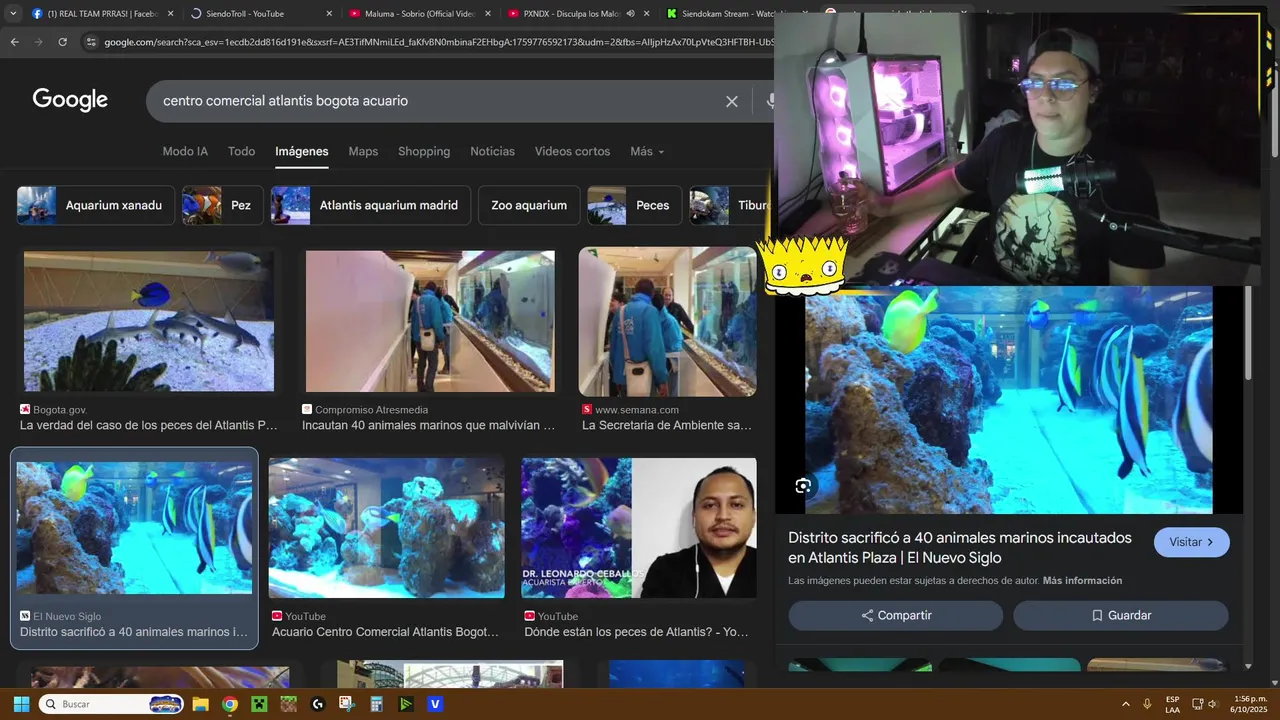Screen dimensions: 1280x720
Task: Reload the page
Action: coord(62,42)
